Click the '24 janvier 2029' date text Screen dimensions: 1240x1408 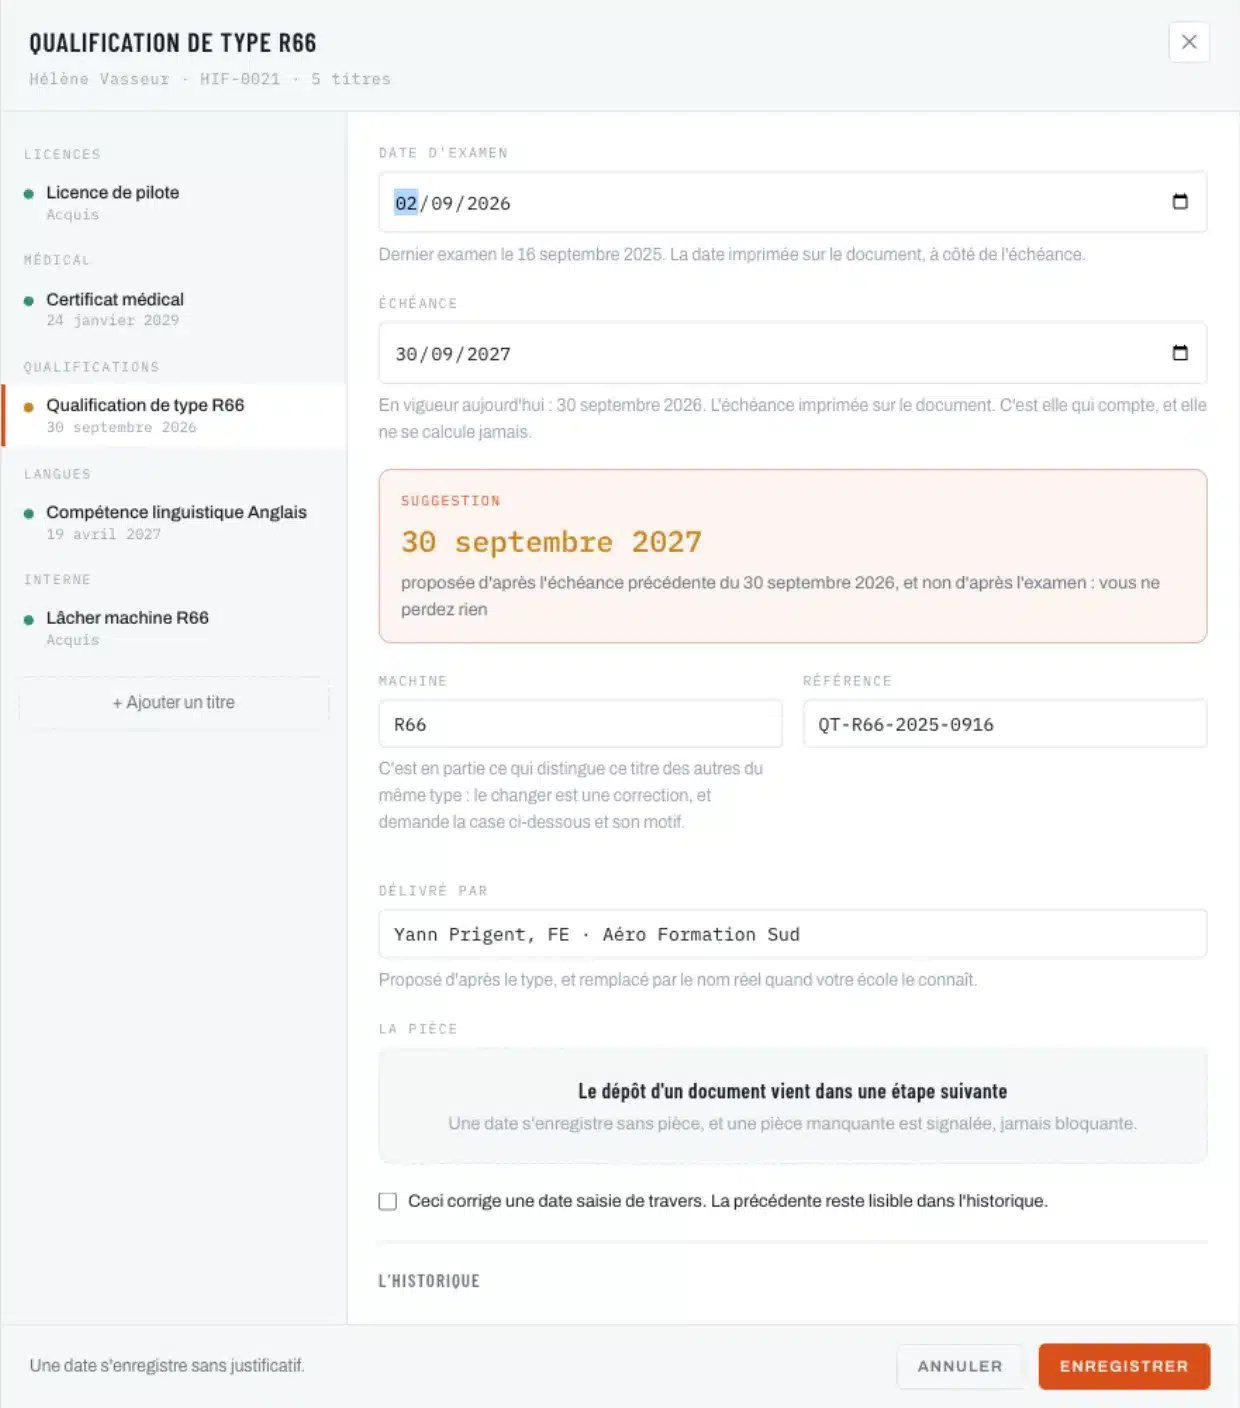coord(113,320)
